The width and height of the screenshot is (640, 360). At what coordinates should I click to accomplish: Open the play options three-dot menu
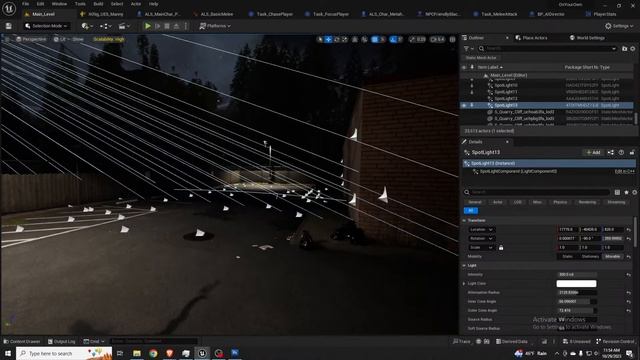[x=186, y=26]
